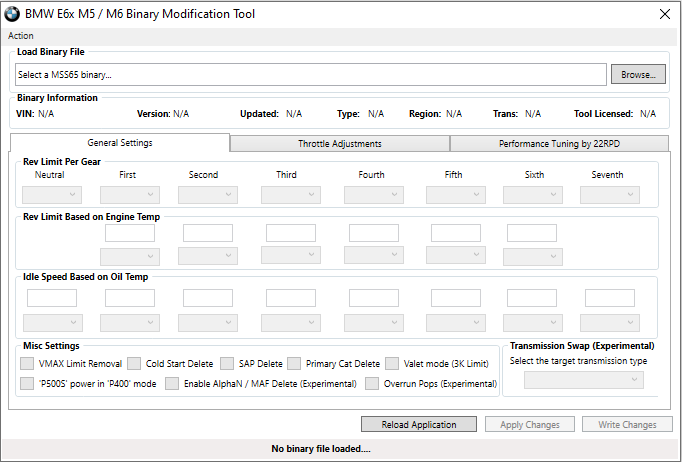This screenshot has width=682, height=462.
Task: Check 'P500S' power in 'P400' mode
Action: point(27,383)
